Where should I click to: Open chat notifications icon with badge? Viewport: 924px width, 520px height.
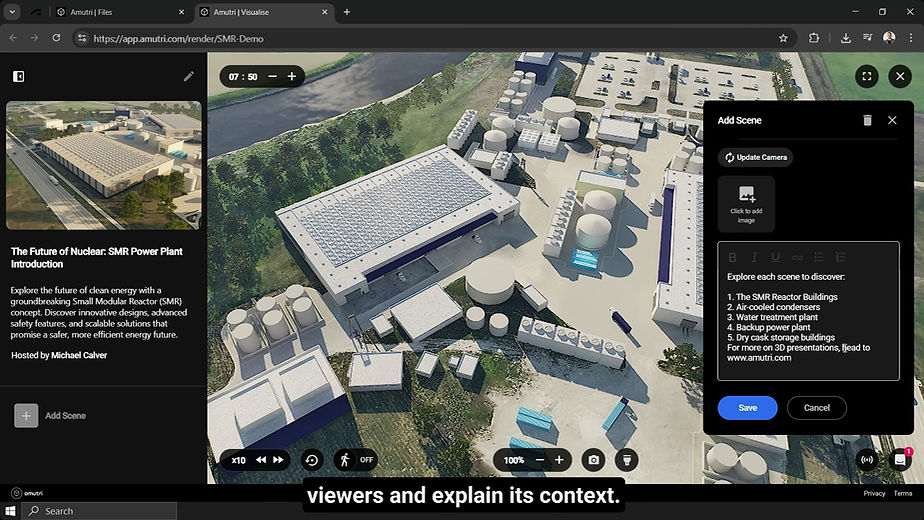900,460
